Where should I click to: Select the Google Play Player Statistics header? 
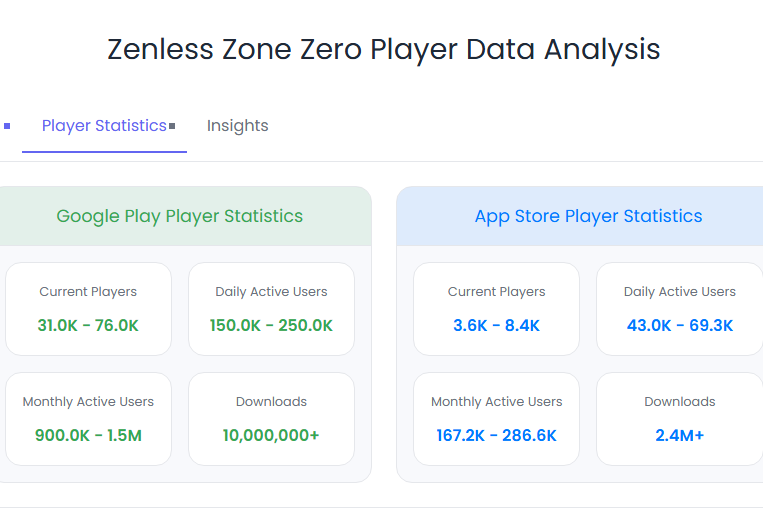[180, 216]
